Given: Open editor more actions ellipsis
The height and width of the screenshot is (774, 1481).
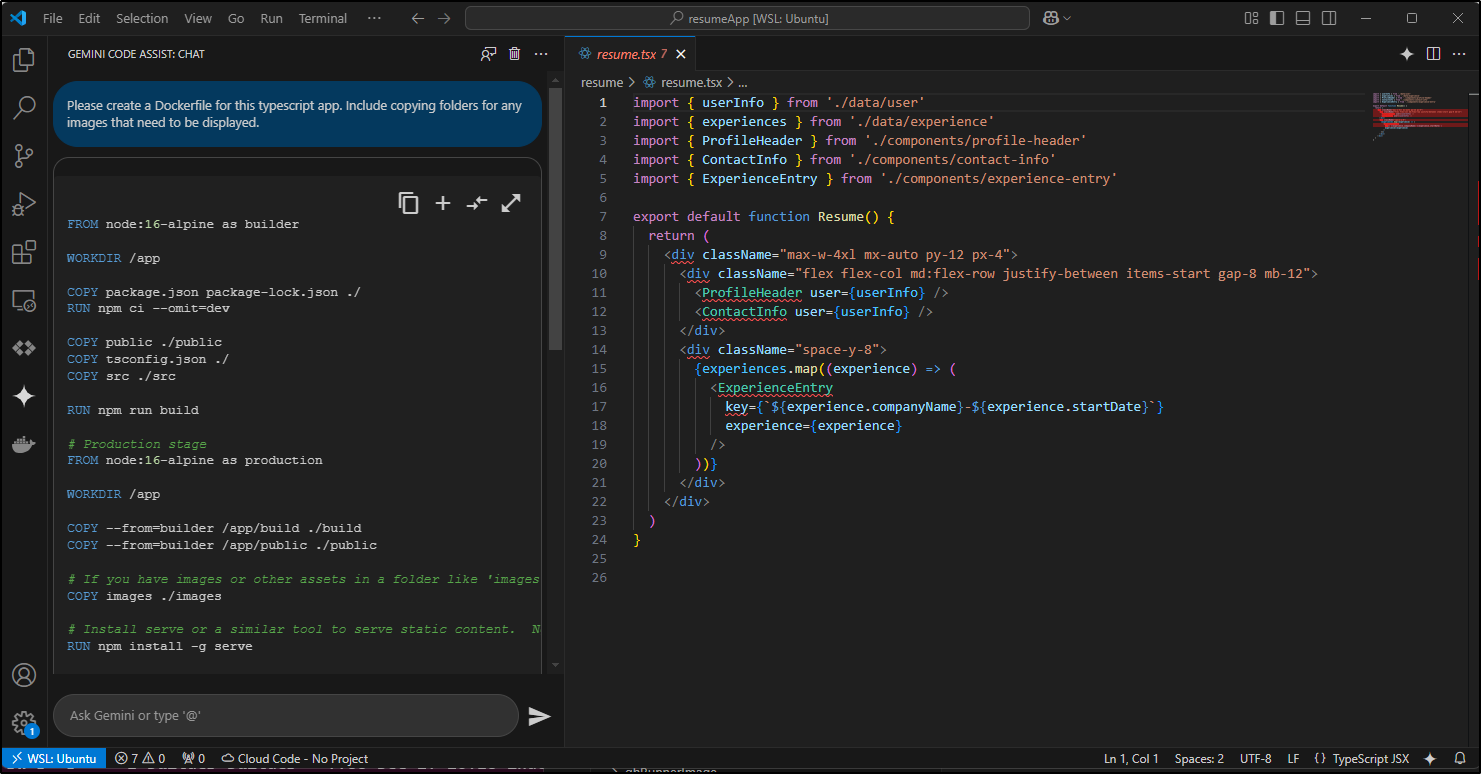Looking at the screenshot, I should tap(1459, 54).
